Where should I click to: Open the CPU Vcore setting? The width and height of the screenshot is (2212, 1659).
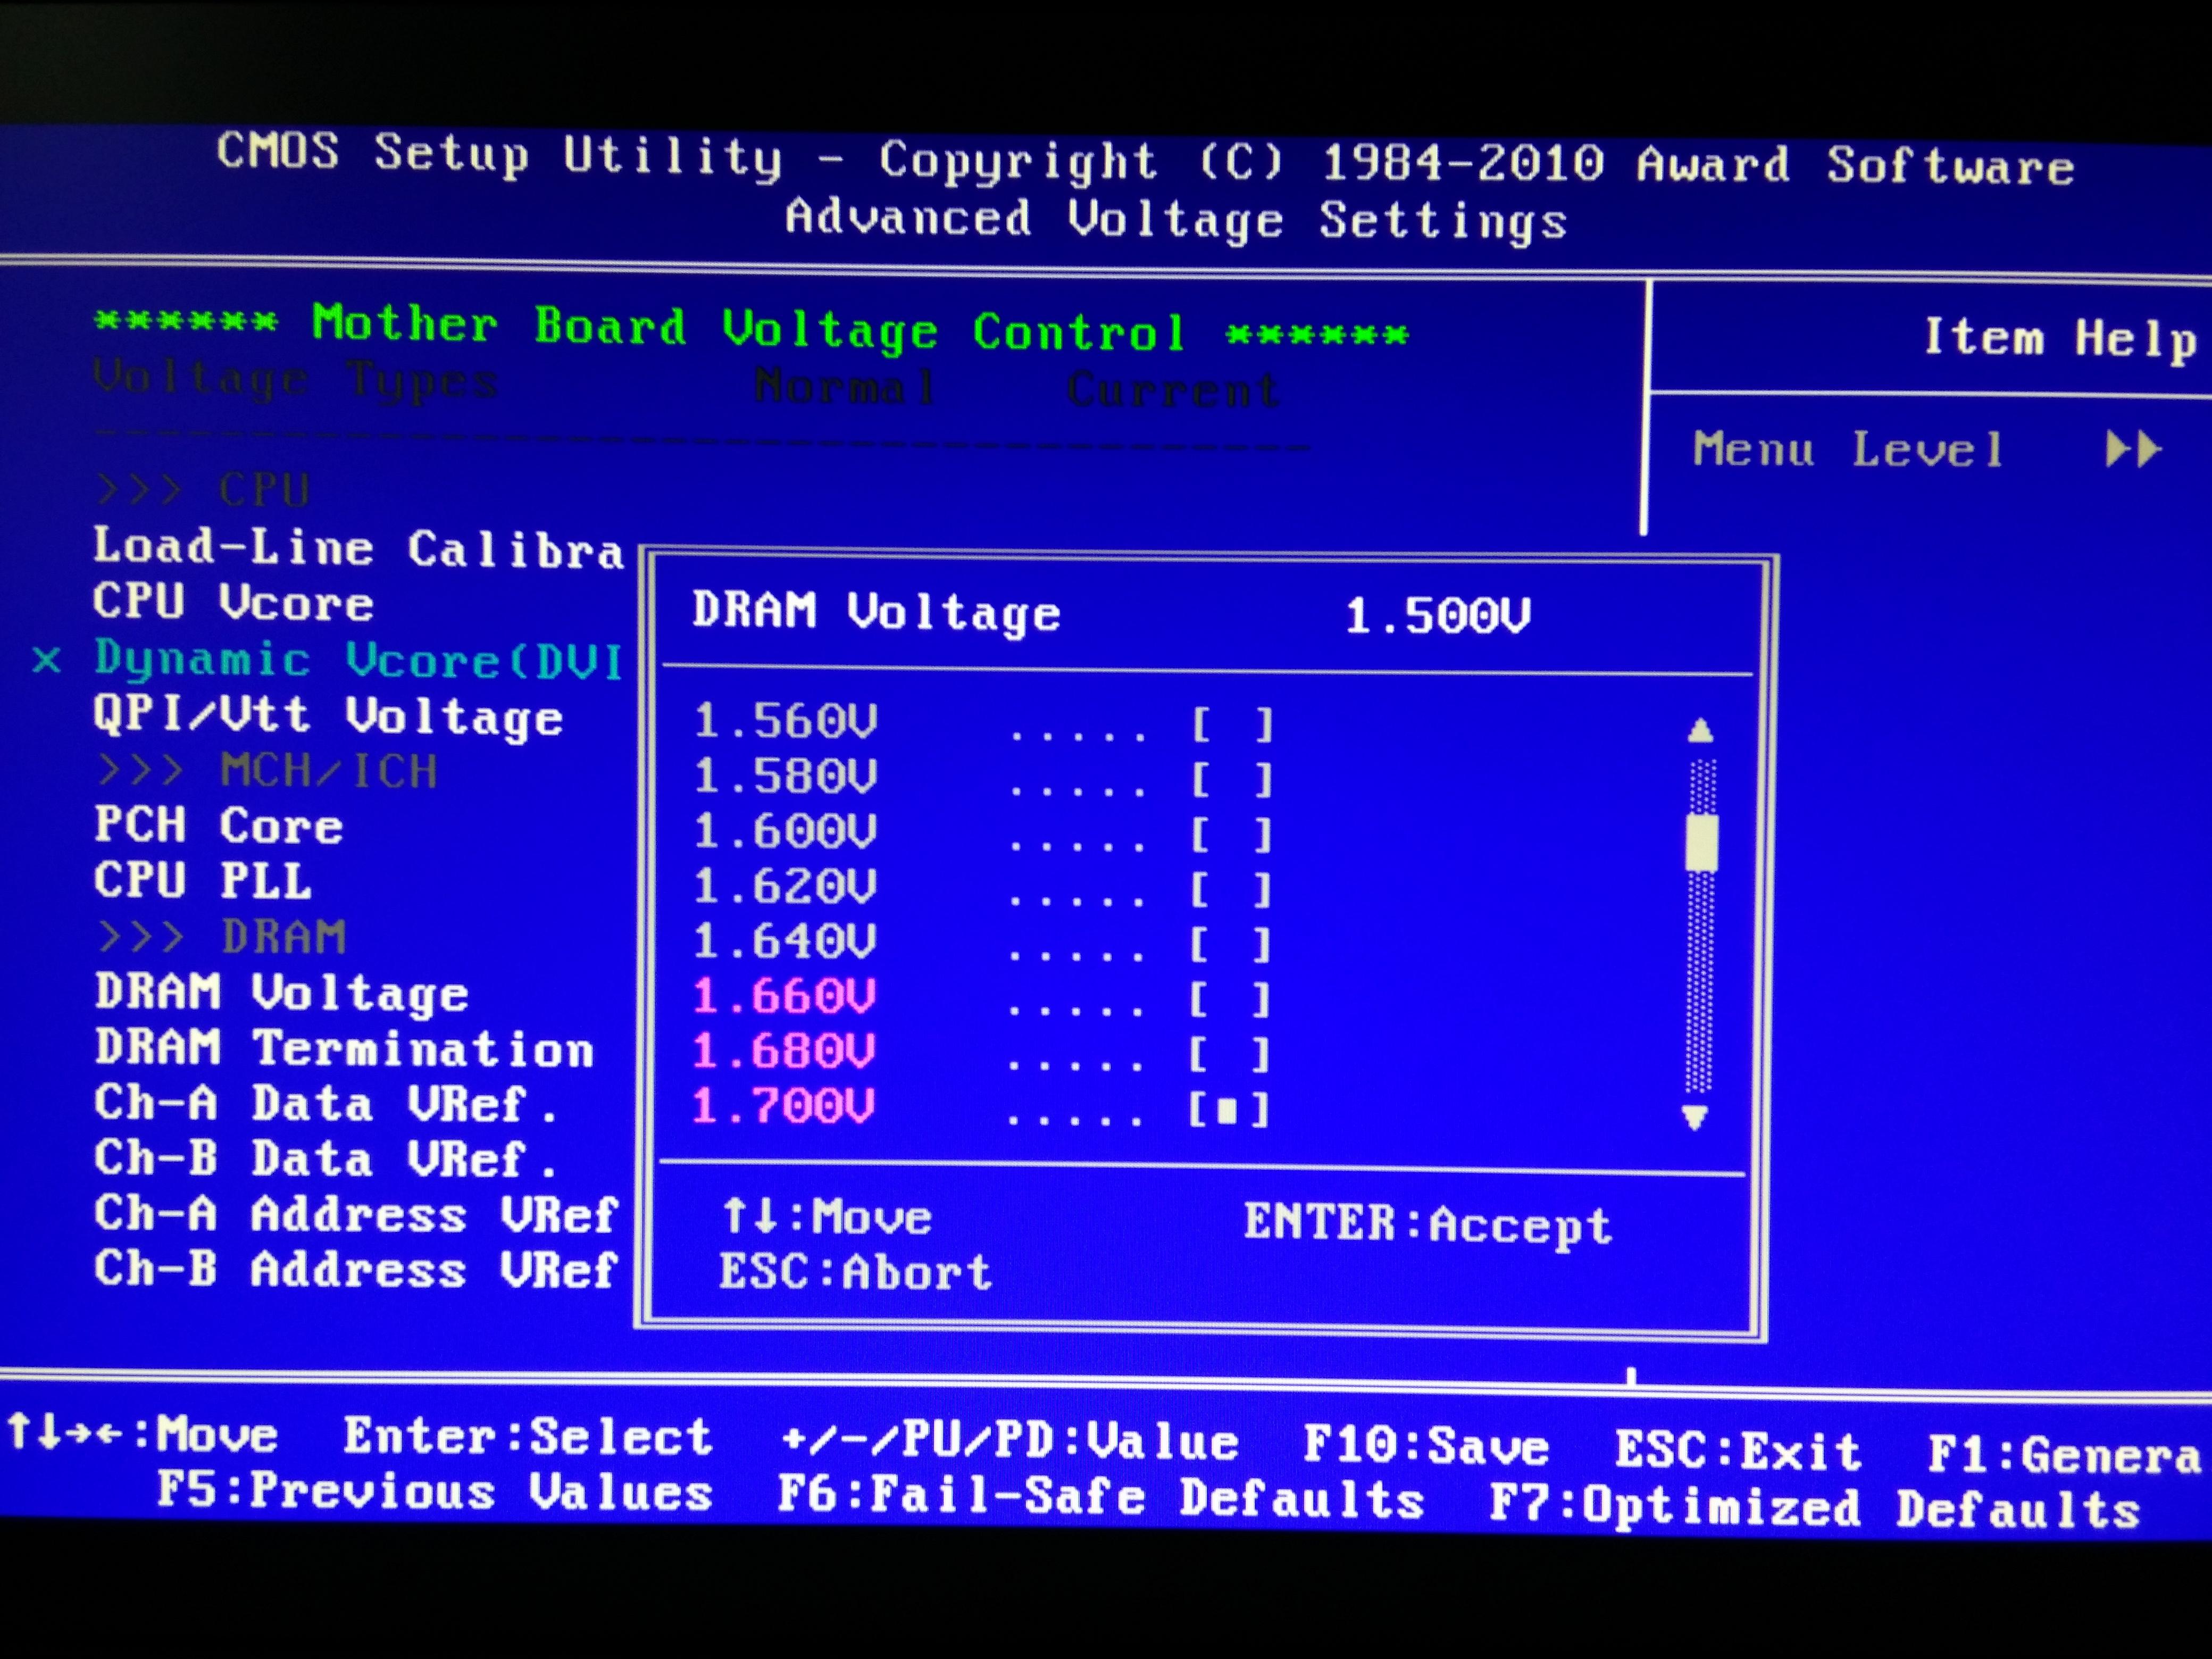pyautogui.click(x=234, y=603)
